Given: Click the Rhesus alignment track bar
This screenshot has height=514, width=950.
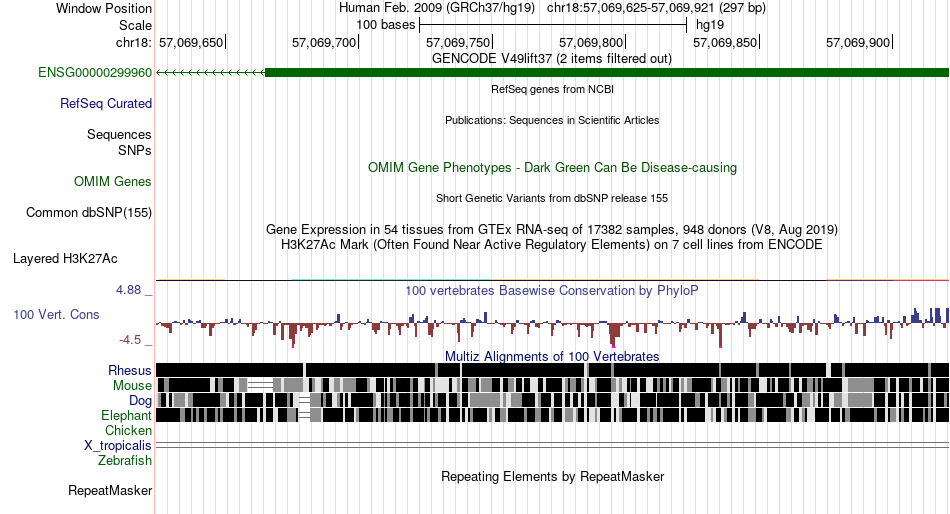Looking at the screenshot, I should 552,370.
